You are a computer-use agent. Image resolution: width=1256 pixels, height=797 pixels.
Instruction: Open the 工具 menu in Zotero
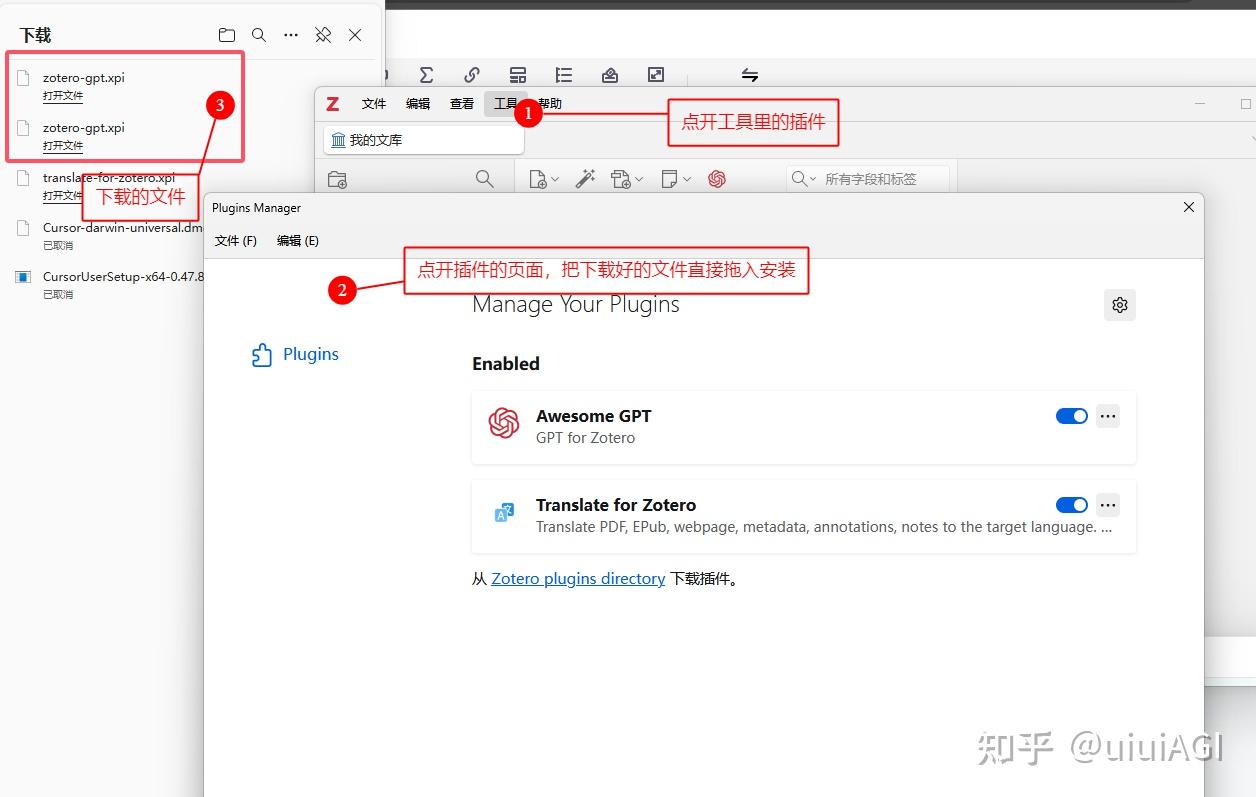(505, 103)
